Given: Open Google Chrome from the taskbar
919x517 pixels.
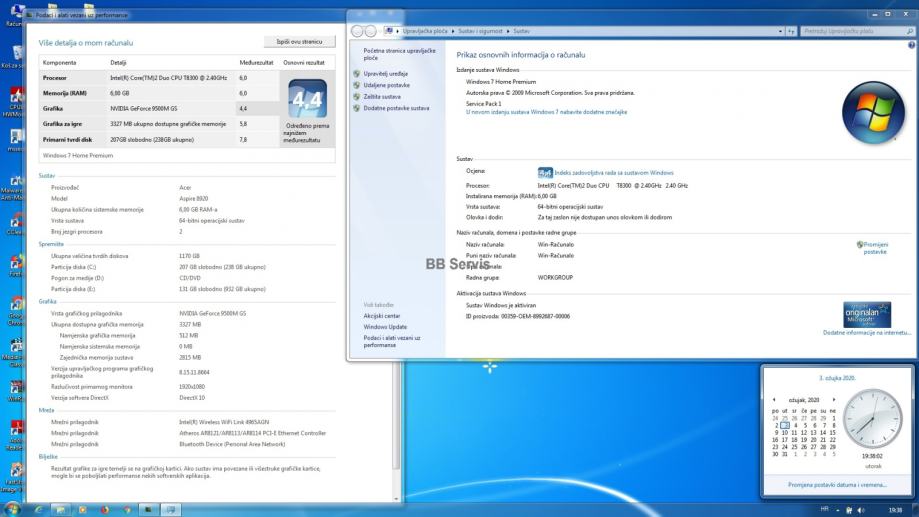Looking at the screenshot, I should pos(127,509).
